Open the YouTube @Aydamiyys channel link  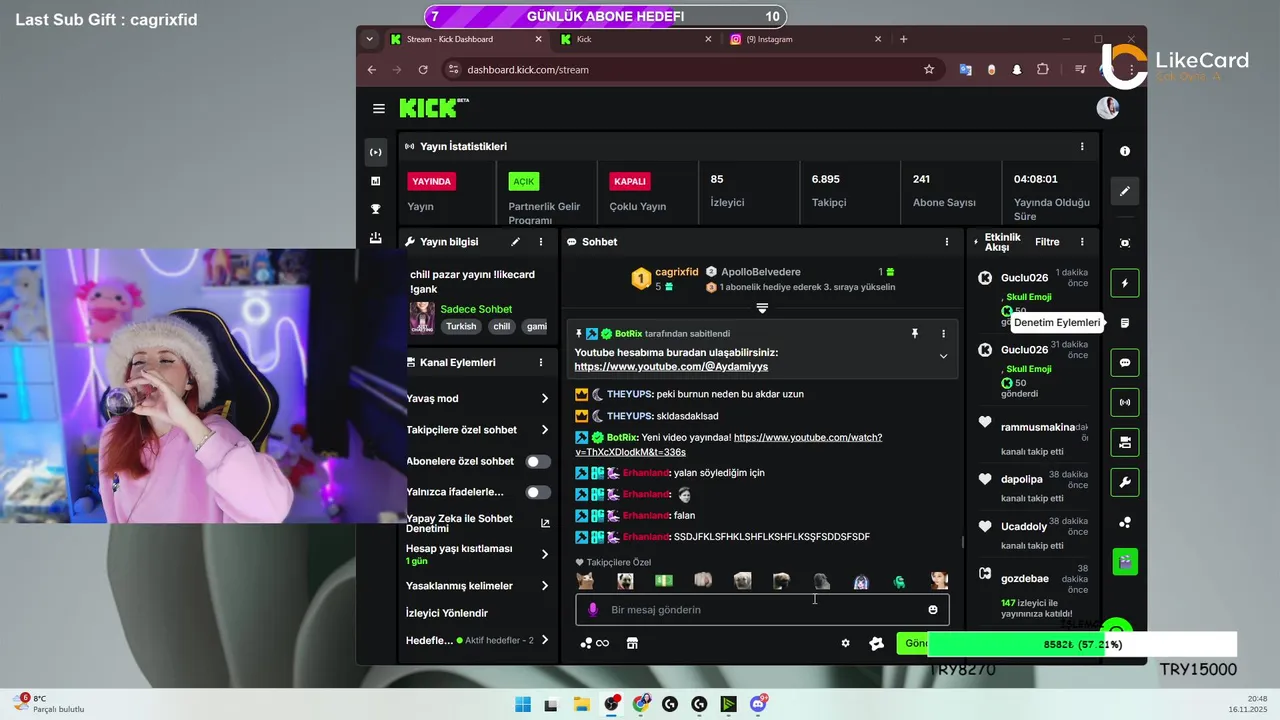[671, 367]
